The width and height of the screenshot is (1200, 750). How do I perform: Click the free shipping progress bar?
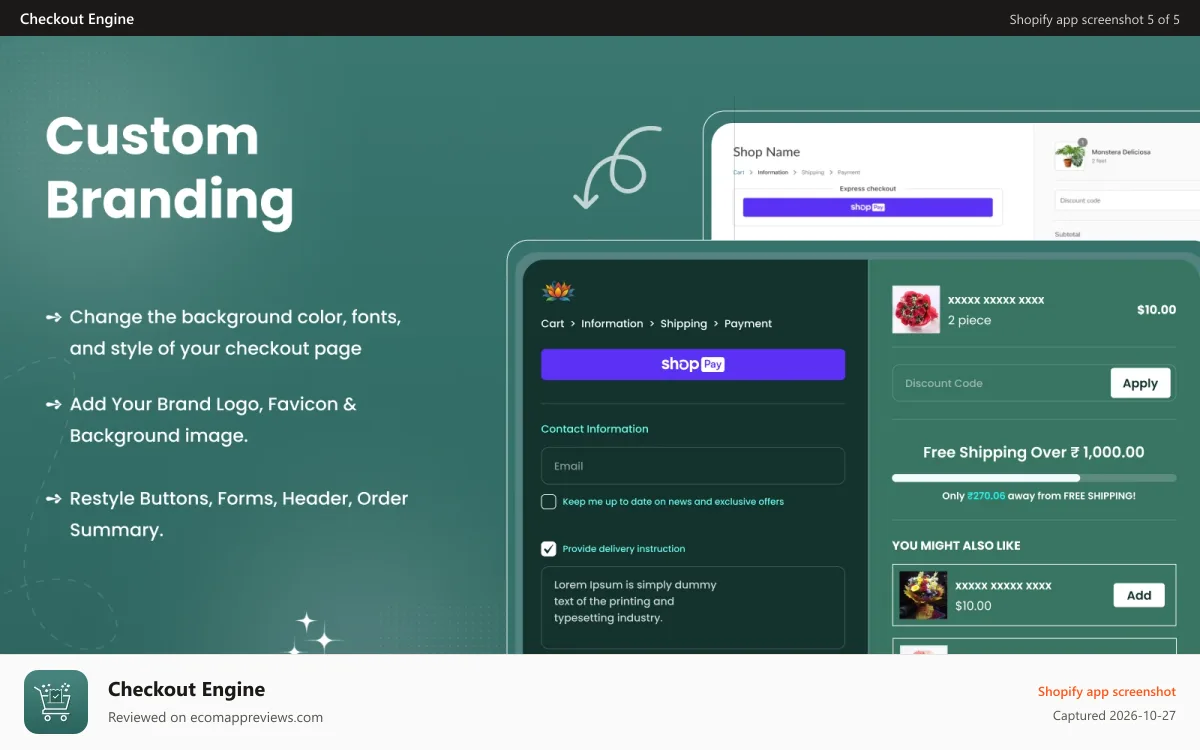[1034, 478]
